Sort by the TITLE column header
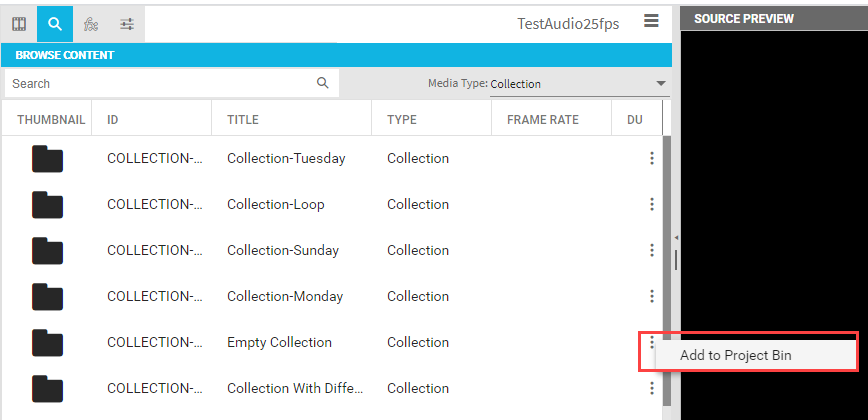The image size is (868, 420). (x=243, y=120)
